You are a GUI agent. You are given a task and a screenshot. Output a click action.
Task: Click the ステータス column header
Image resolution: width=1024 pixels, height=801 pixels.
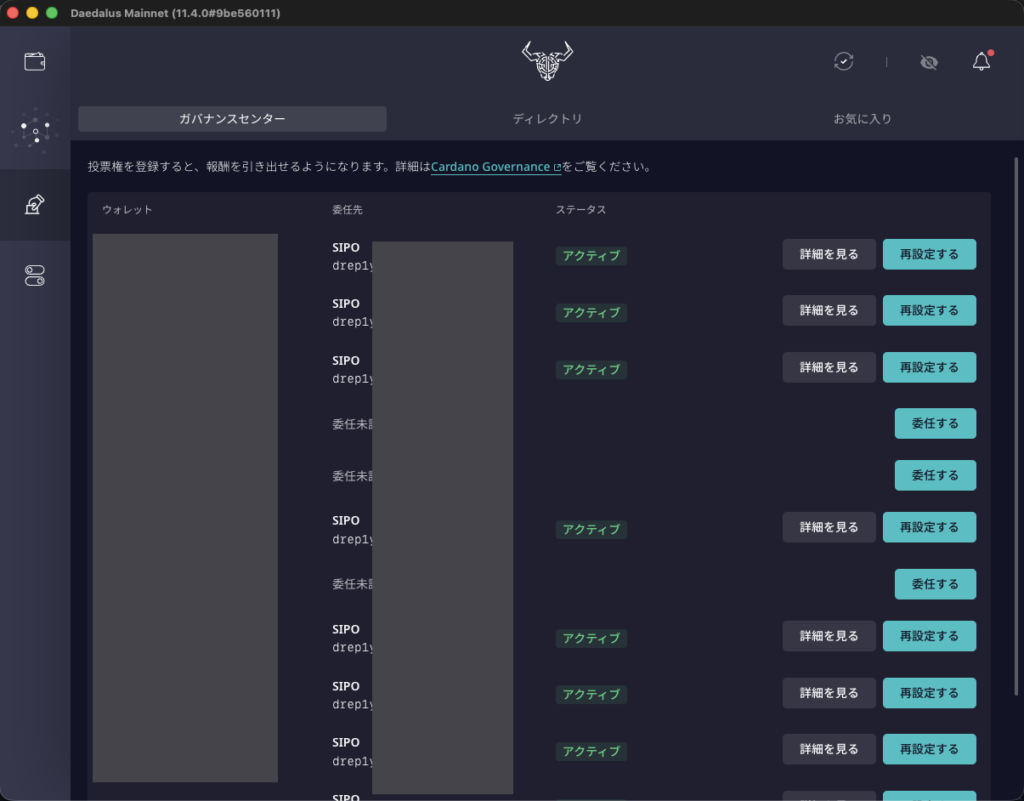pos(581,210)
